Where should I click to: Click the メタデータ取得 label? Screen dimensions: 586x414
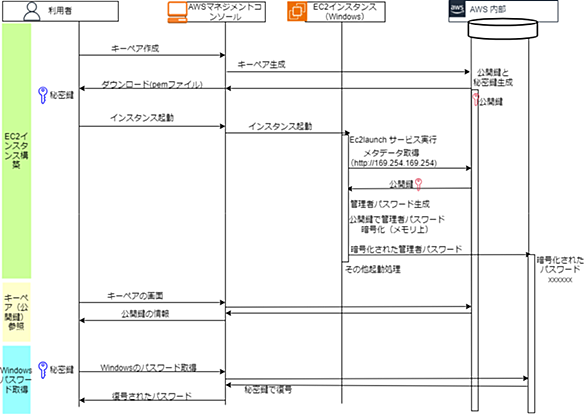pos(391,153)
